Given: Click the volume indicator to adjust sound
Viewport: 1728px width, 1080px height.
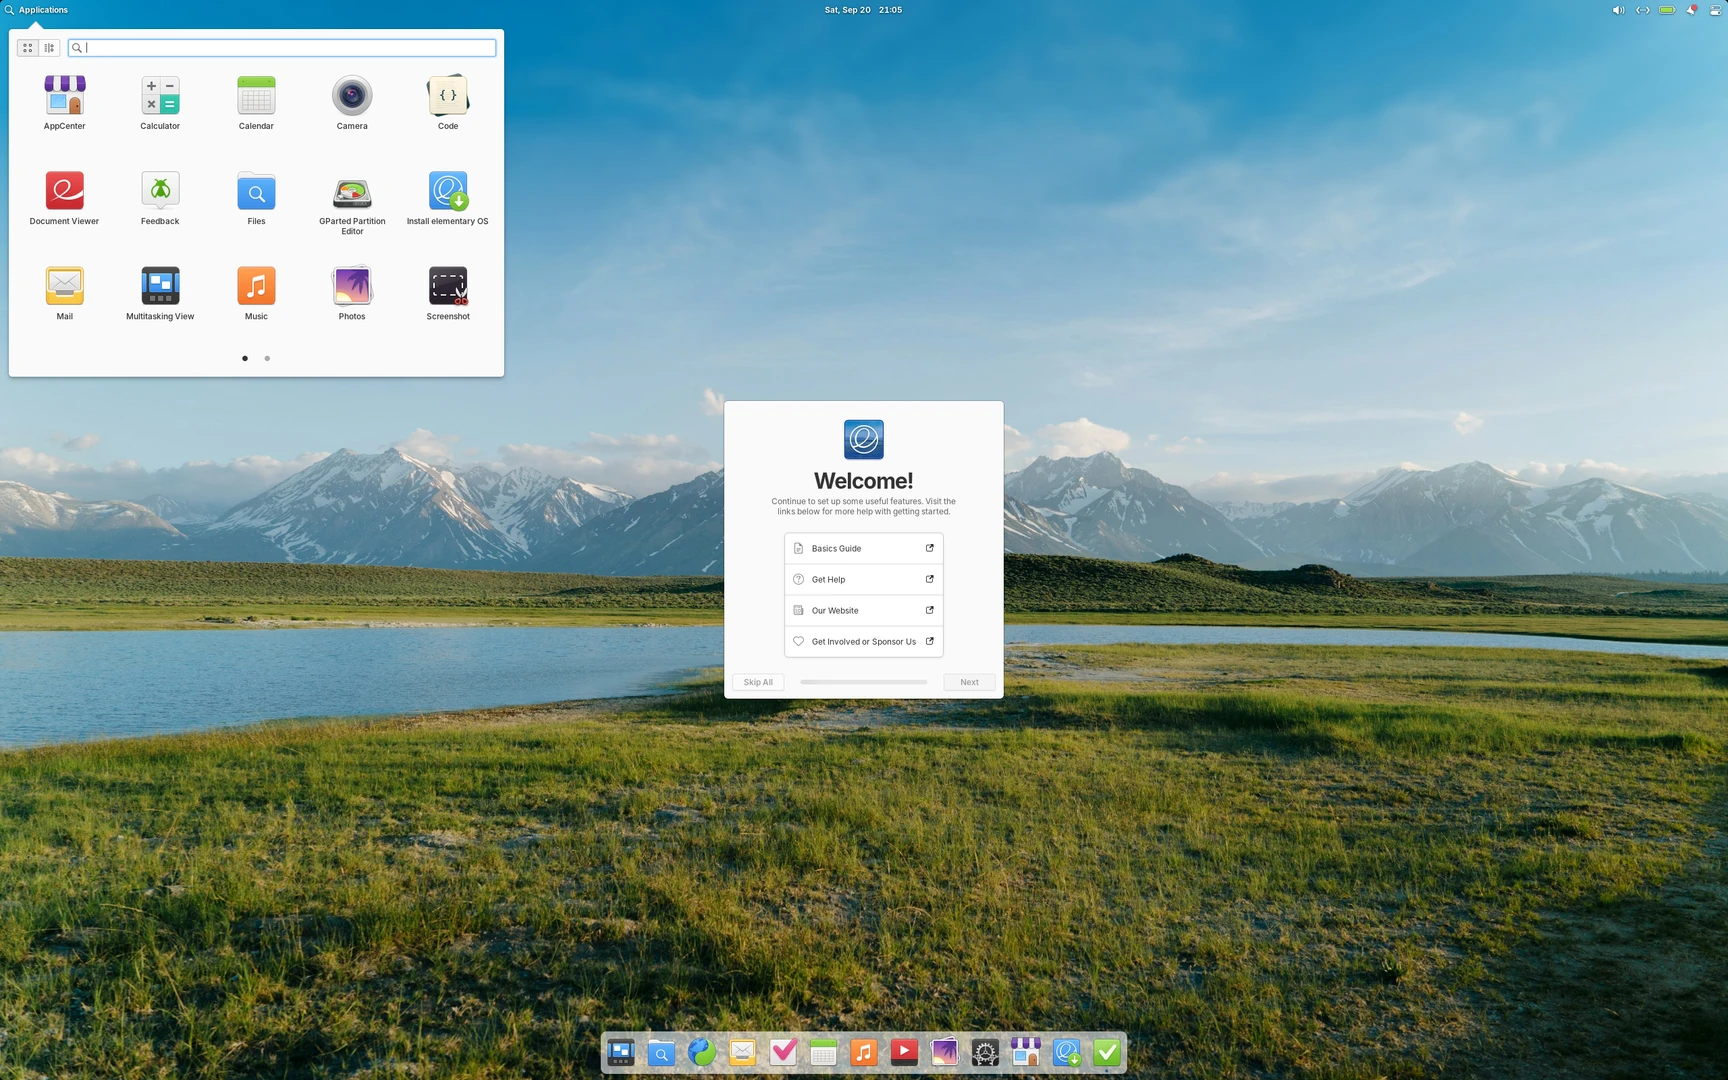Looking at the screenshot, I should coord(1616,10).
